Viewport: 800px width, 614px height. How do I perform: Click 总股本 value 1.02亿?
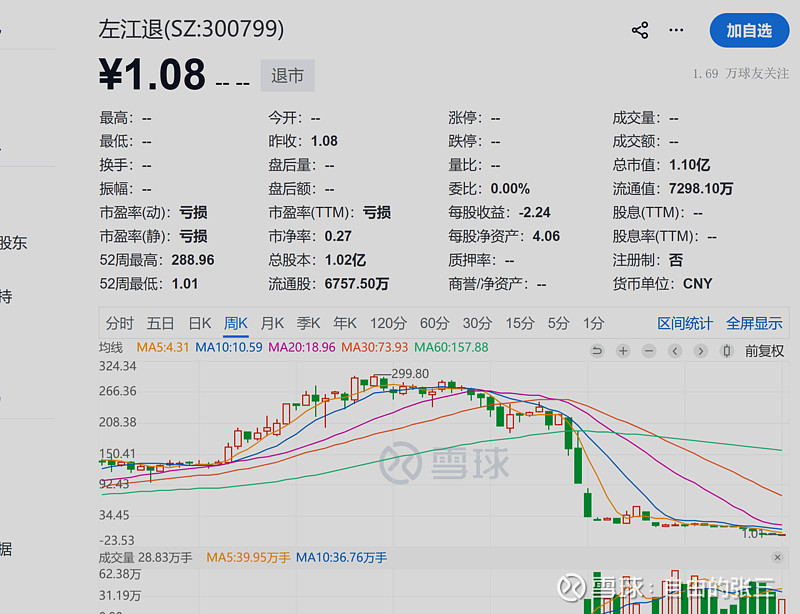pyautogui.click(x=345, y=260)
